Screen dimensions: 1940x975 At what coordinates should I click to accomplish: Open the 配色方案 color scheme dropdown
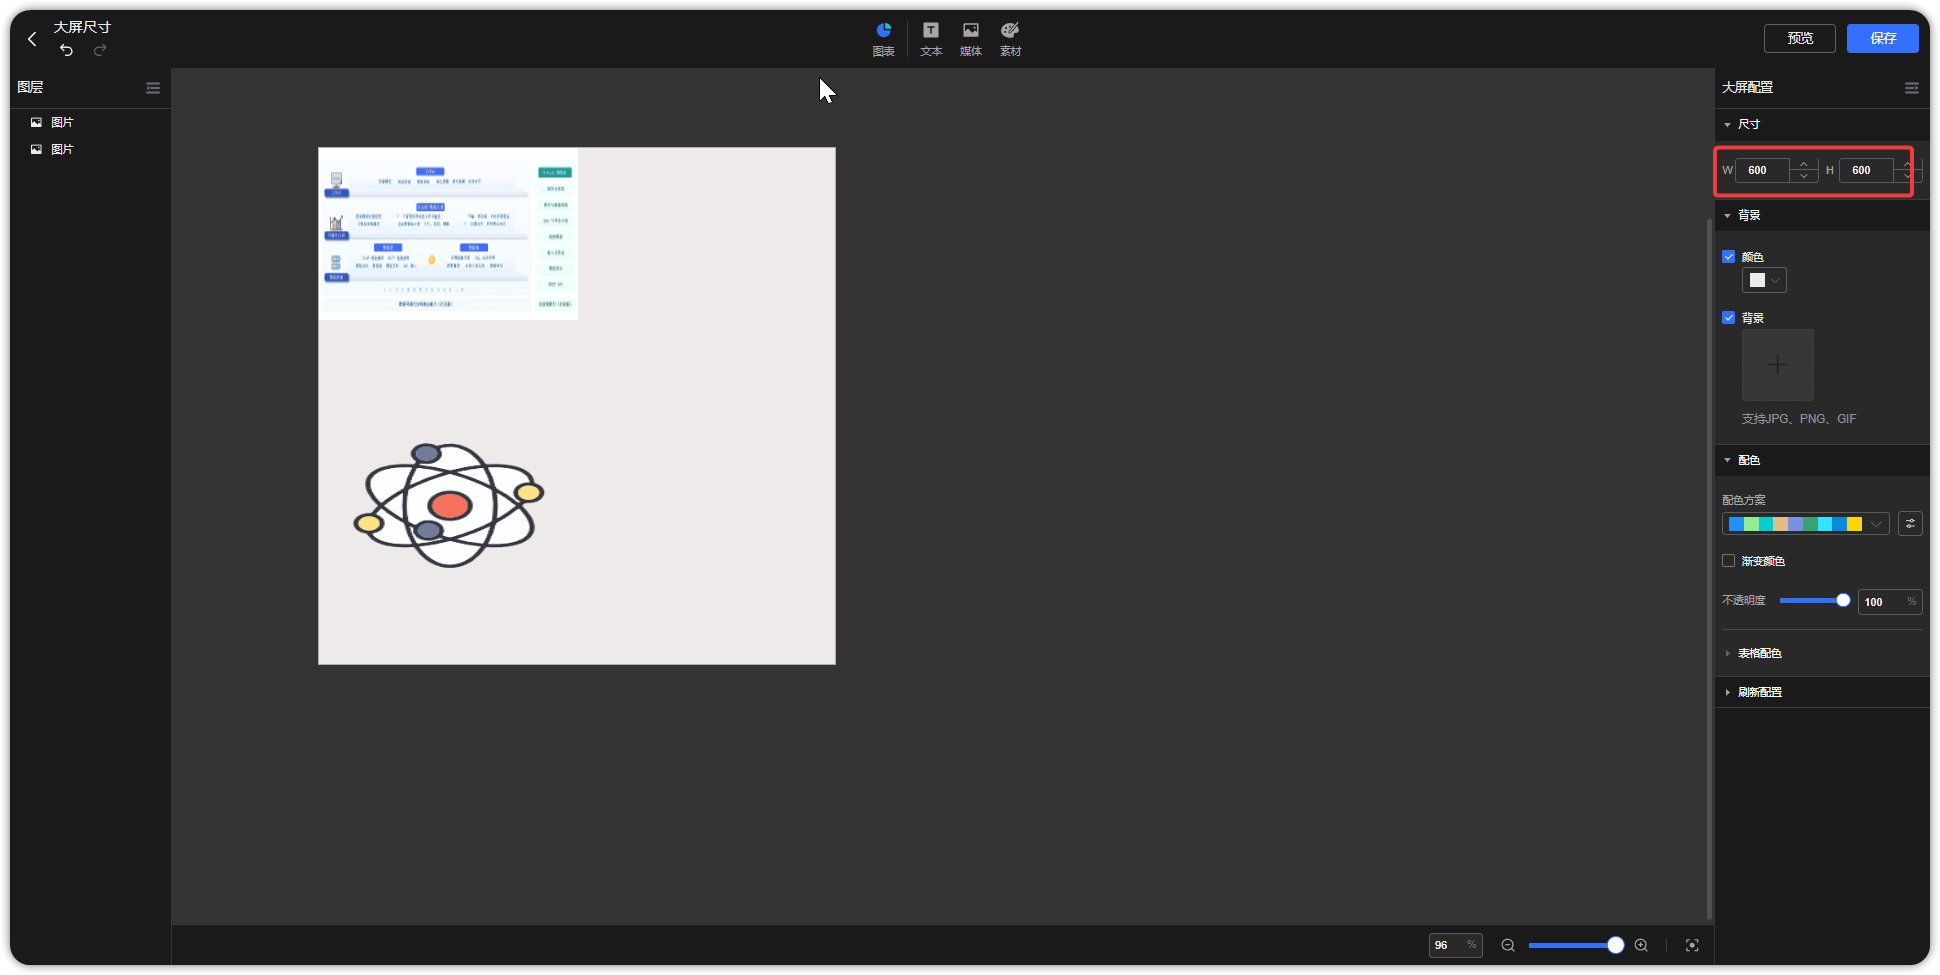pos(1877,523)
